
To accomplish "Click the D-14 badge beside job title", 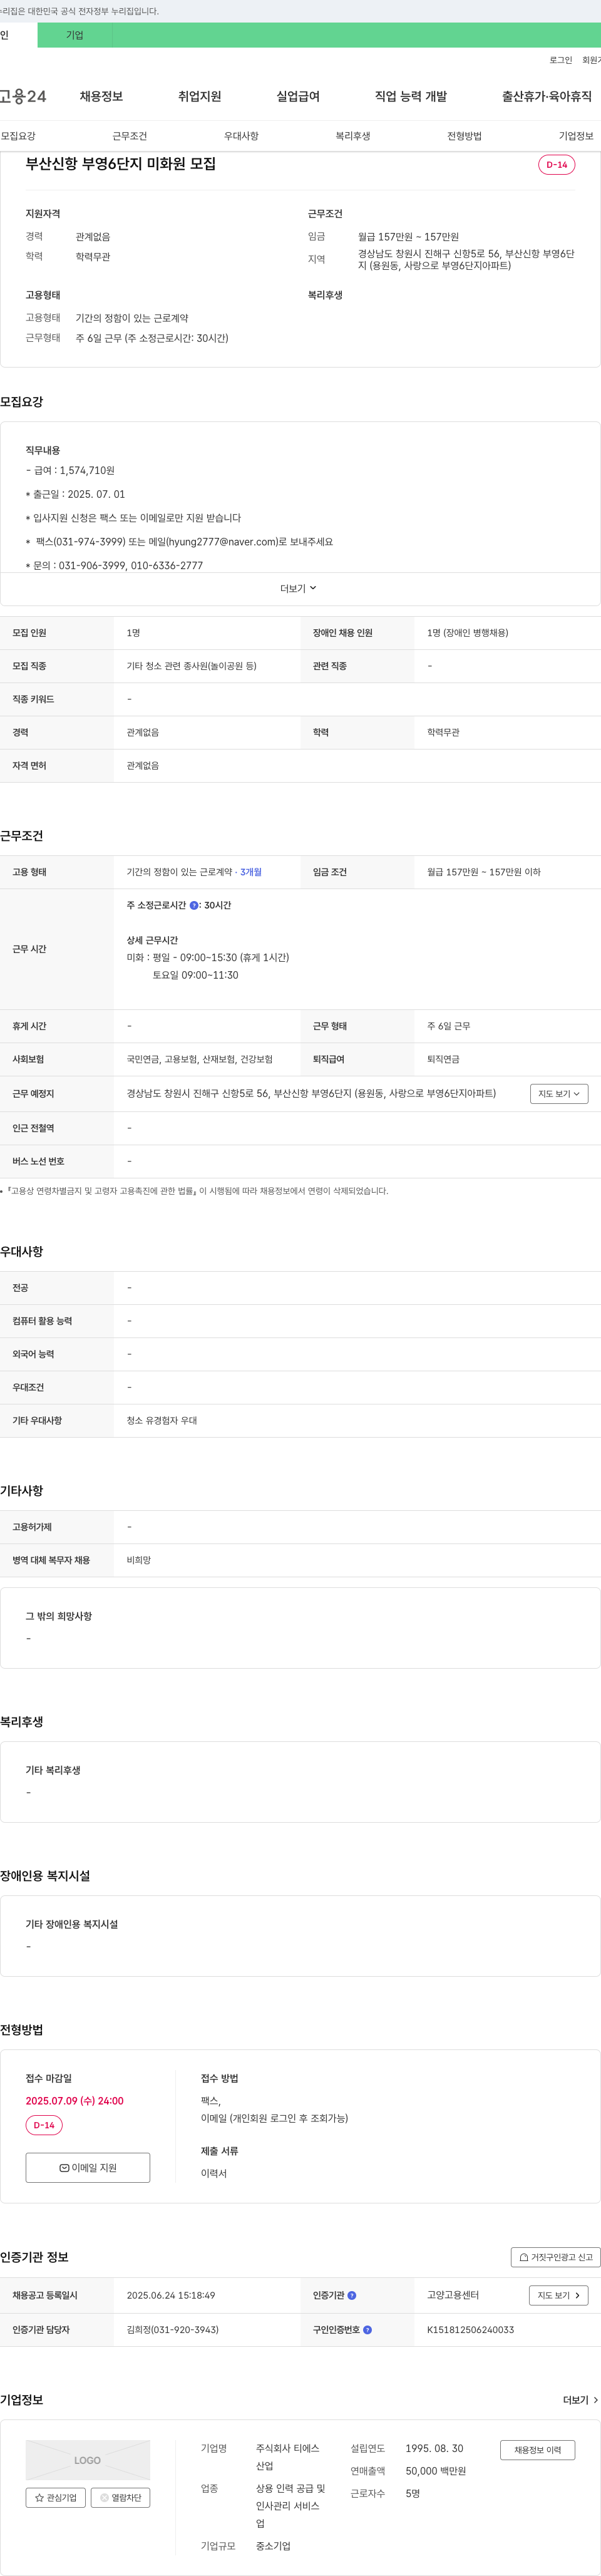I will click(557, 165).
